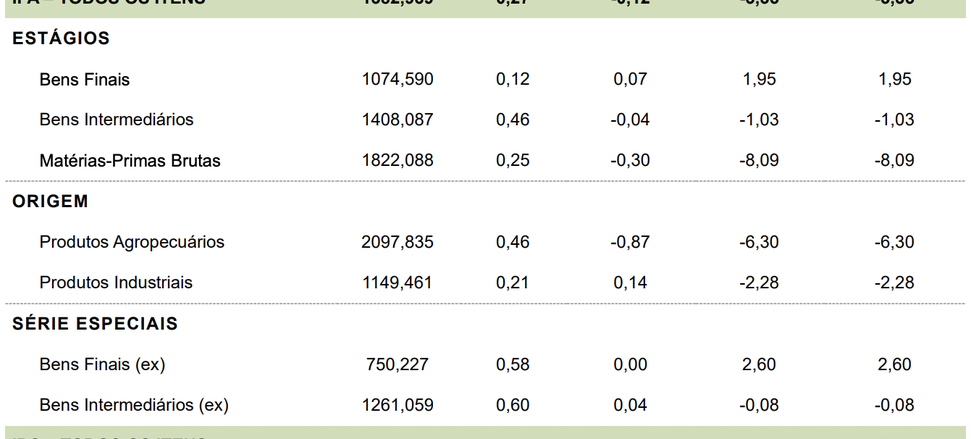Select the Bens Finais (ex) row label
971x439 pixels.
coord(101,365)
